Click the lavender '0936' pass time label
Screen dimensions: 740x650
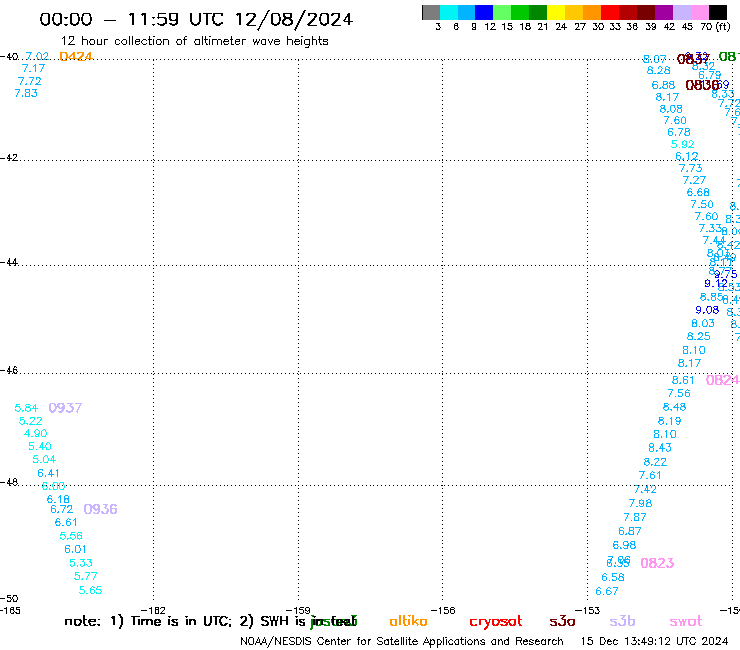coord(100,509)
